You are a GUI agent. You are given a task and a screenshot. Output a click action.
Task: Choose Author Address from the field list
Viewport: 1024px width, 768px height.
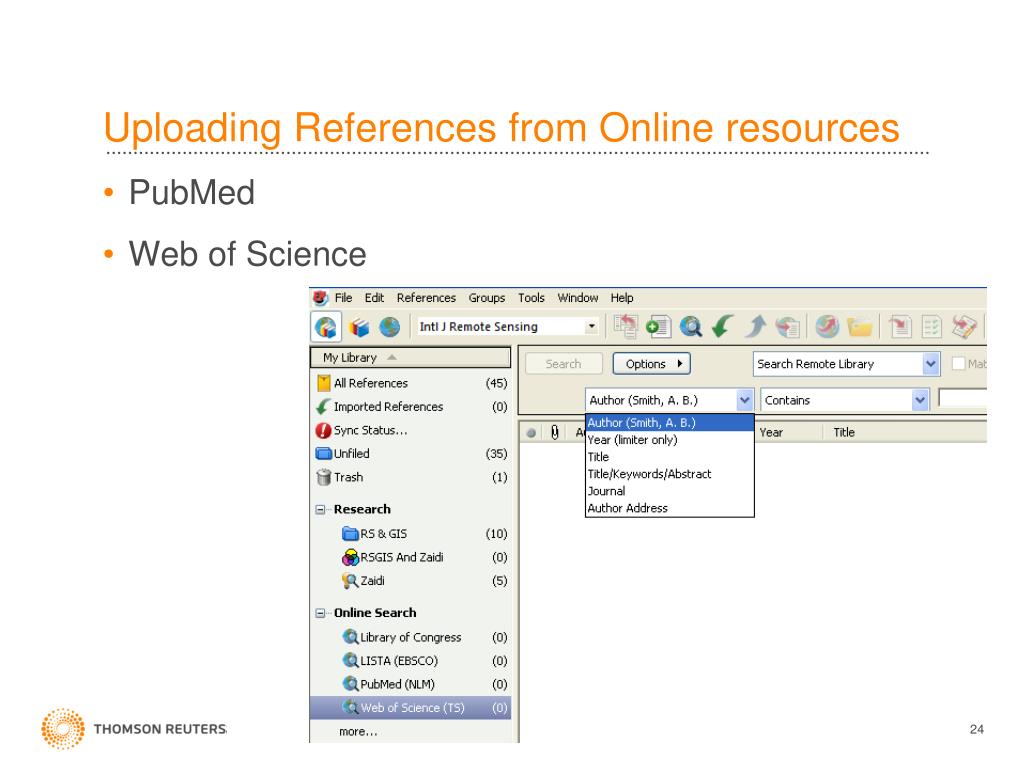(670, 507)
